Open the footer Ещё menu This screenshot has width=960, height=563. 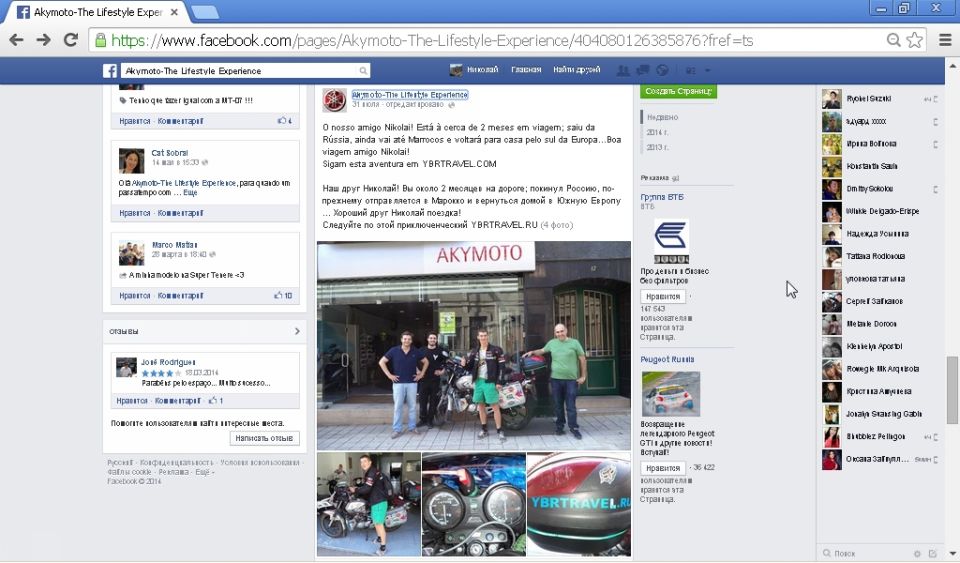click(203, 472)
